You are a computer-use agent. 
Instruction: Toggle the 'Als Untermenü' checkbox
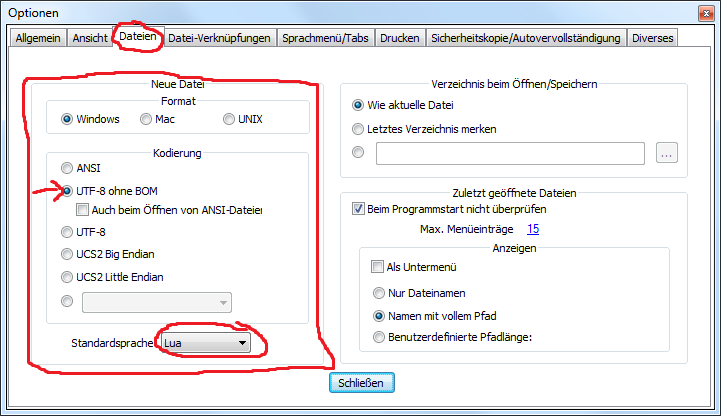pyautogui.click(x=378, y=267)
